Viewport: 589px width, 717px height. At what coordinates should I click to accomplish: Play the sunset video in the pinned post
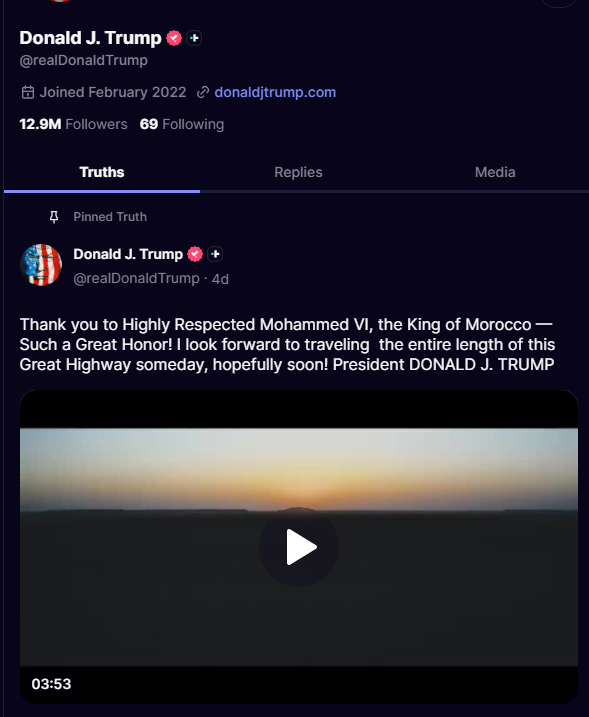[x=299, y=547]
